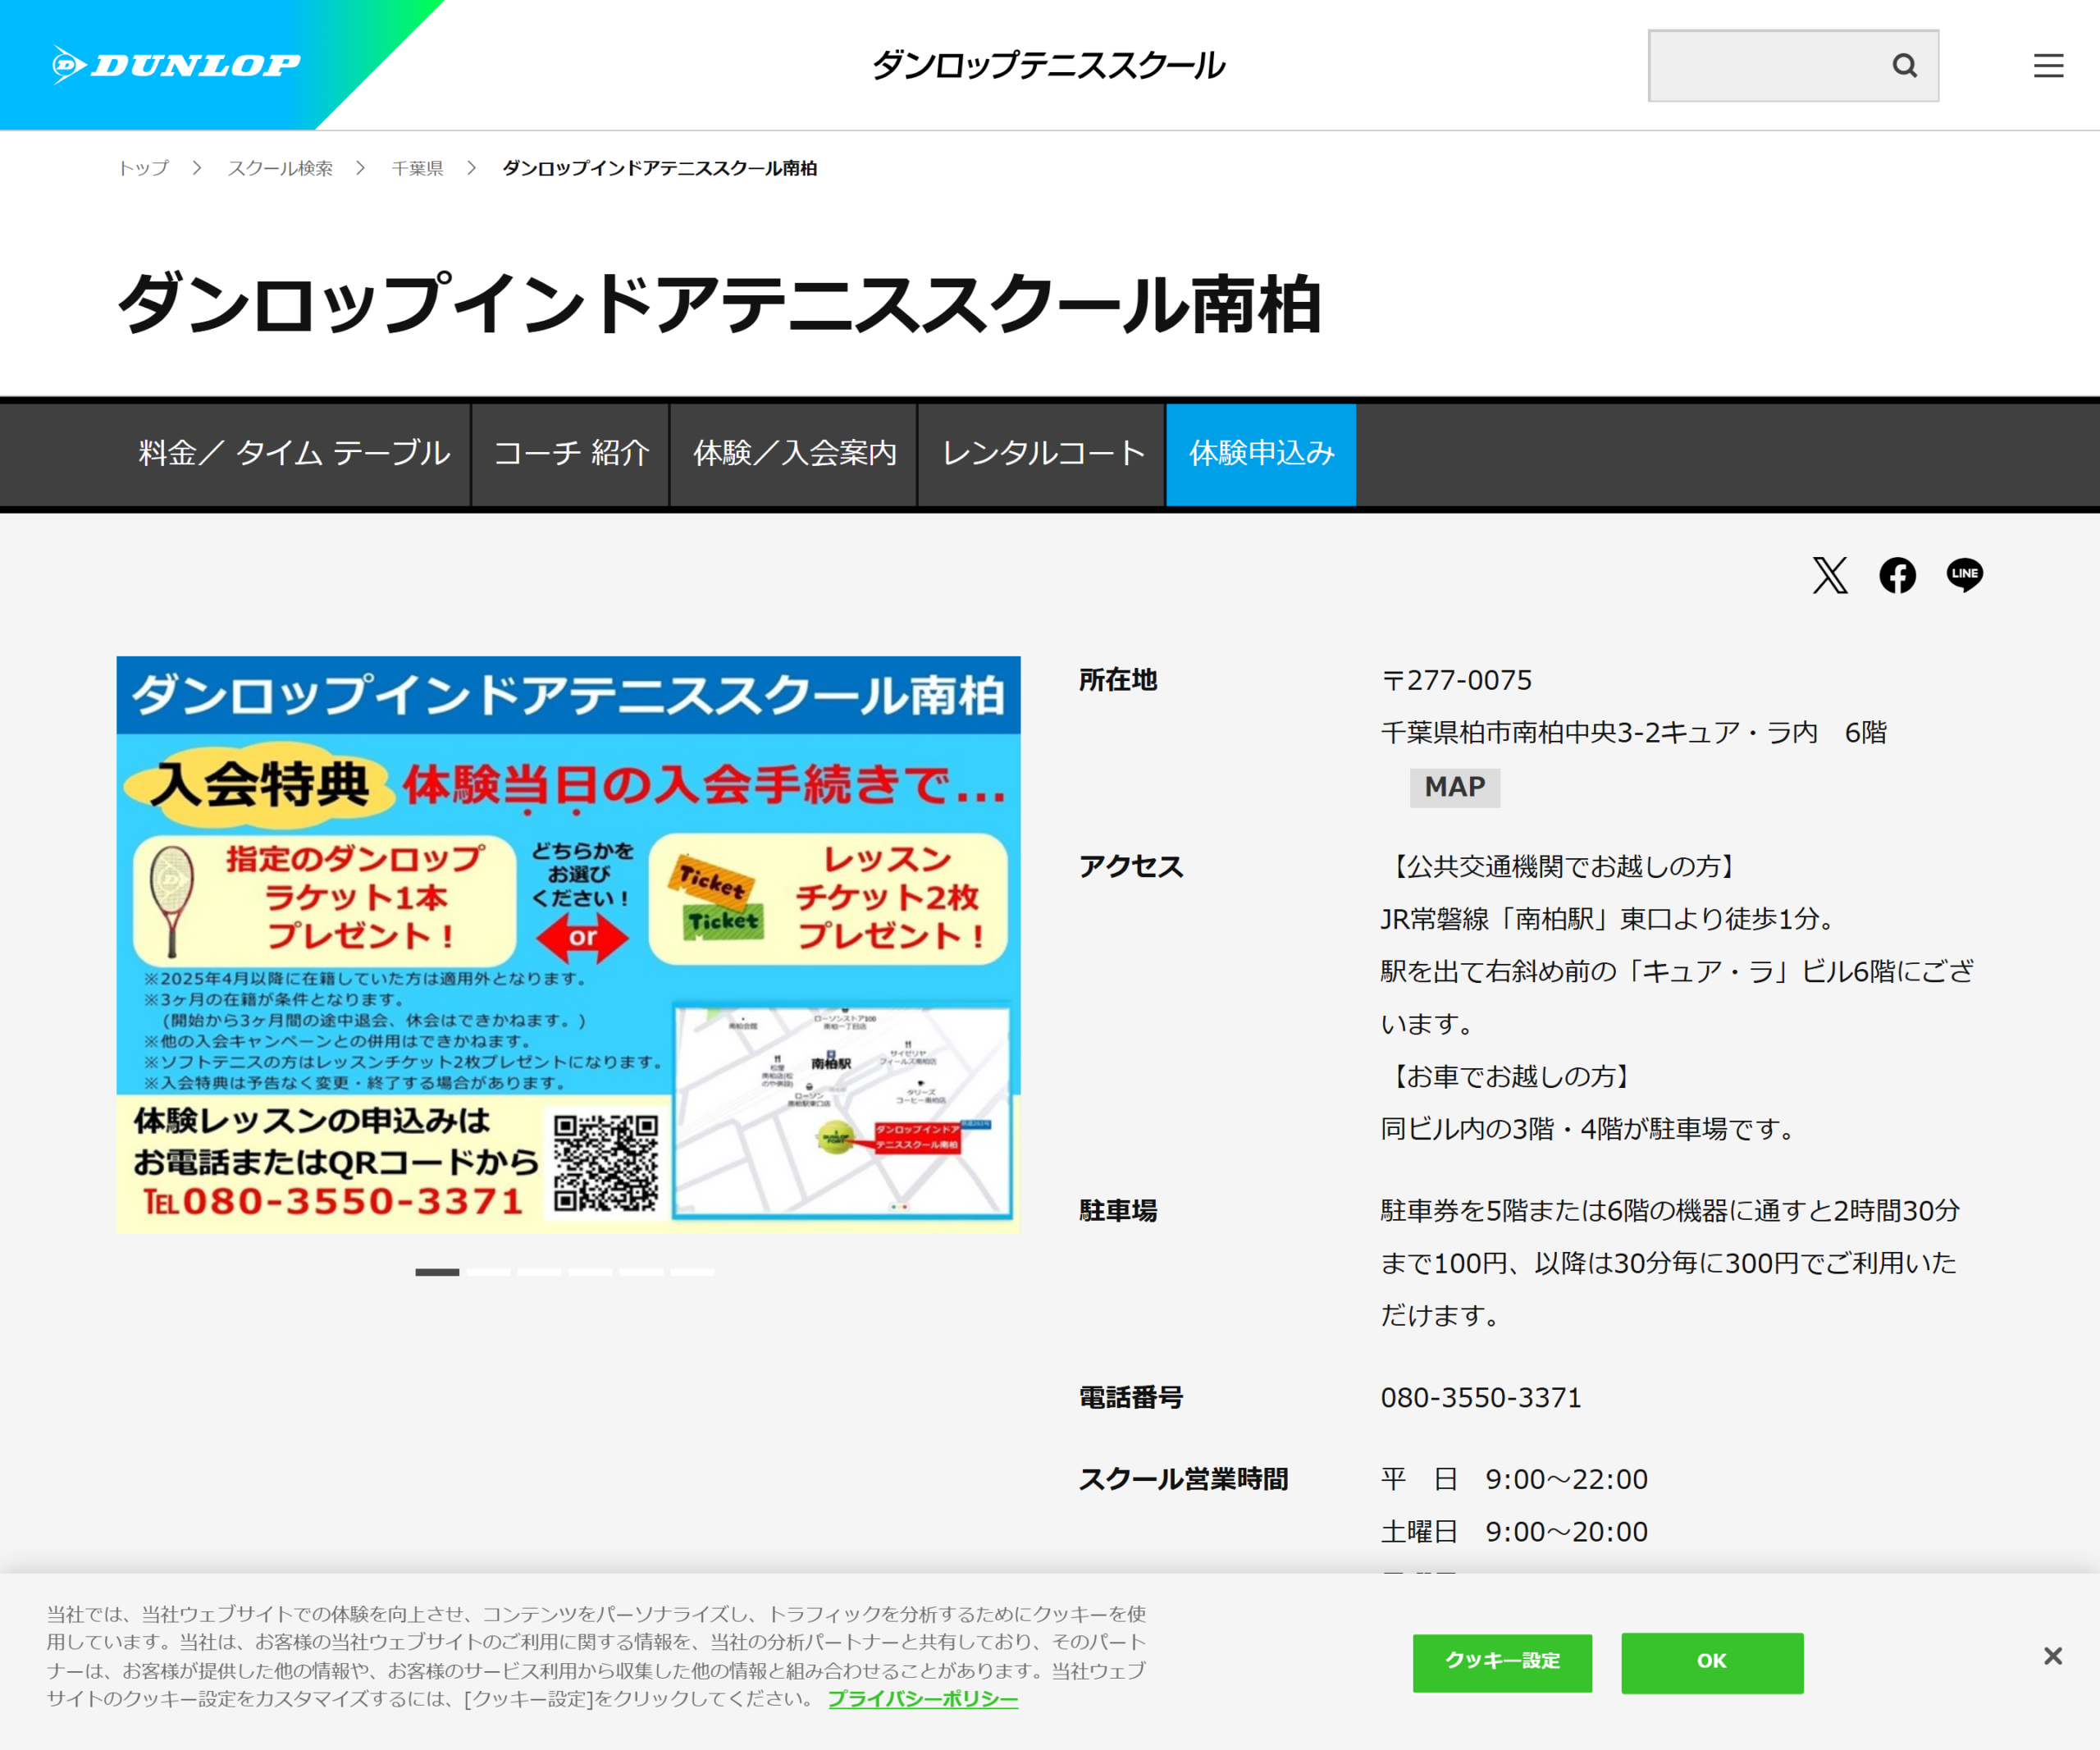The width and height of the screenshot is (2100, 1750).
Task: Select the 体験／入会案内 tab
Action: (x=795, y=454)
